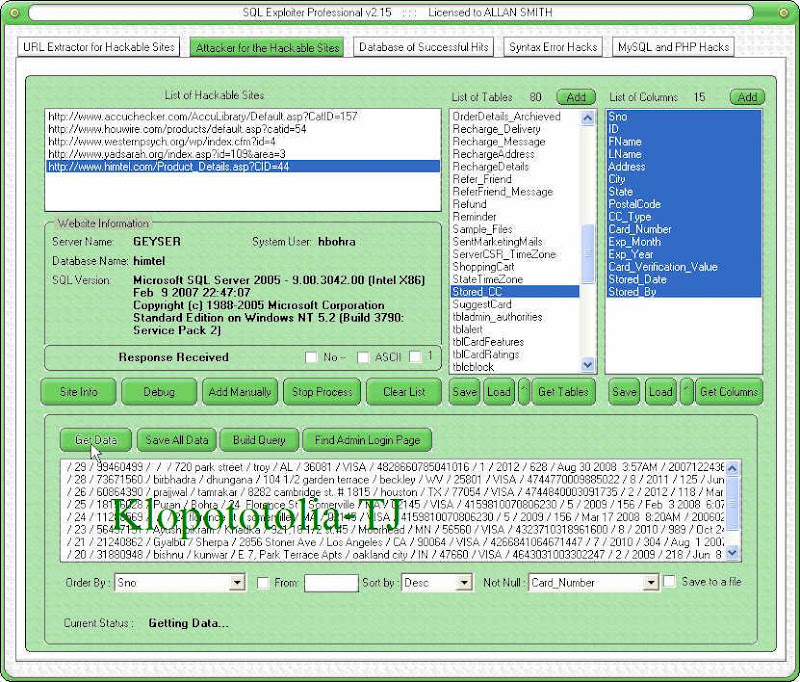
Task: Click the Save All Data button
Action: pyautogui.click(x=177, y=440)
